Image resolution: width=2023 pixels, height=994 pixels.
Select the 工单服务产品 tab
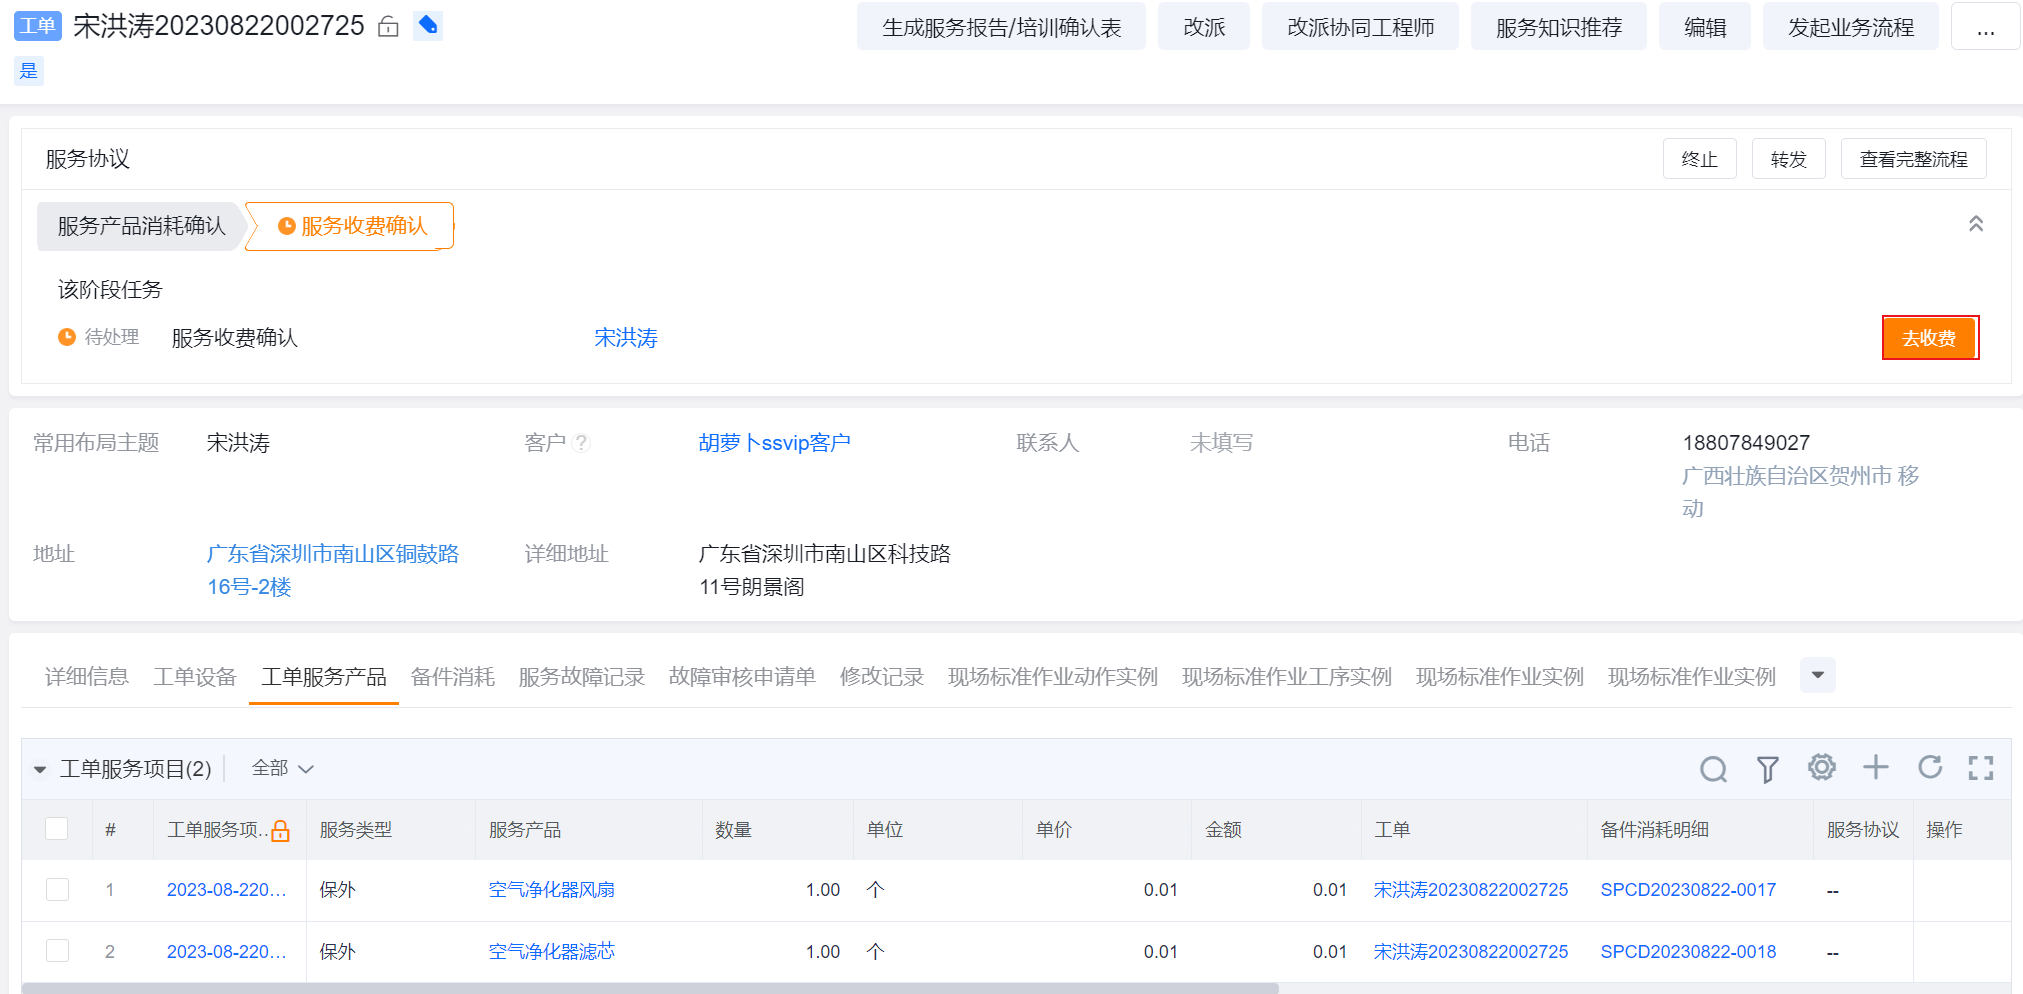[324, 677]
